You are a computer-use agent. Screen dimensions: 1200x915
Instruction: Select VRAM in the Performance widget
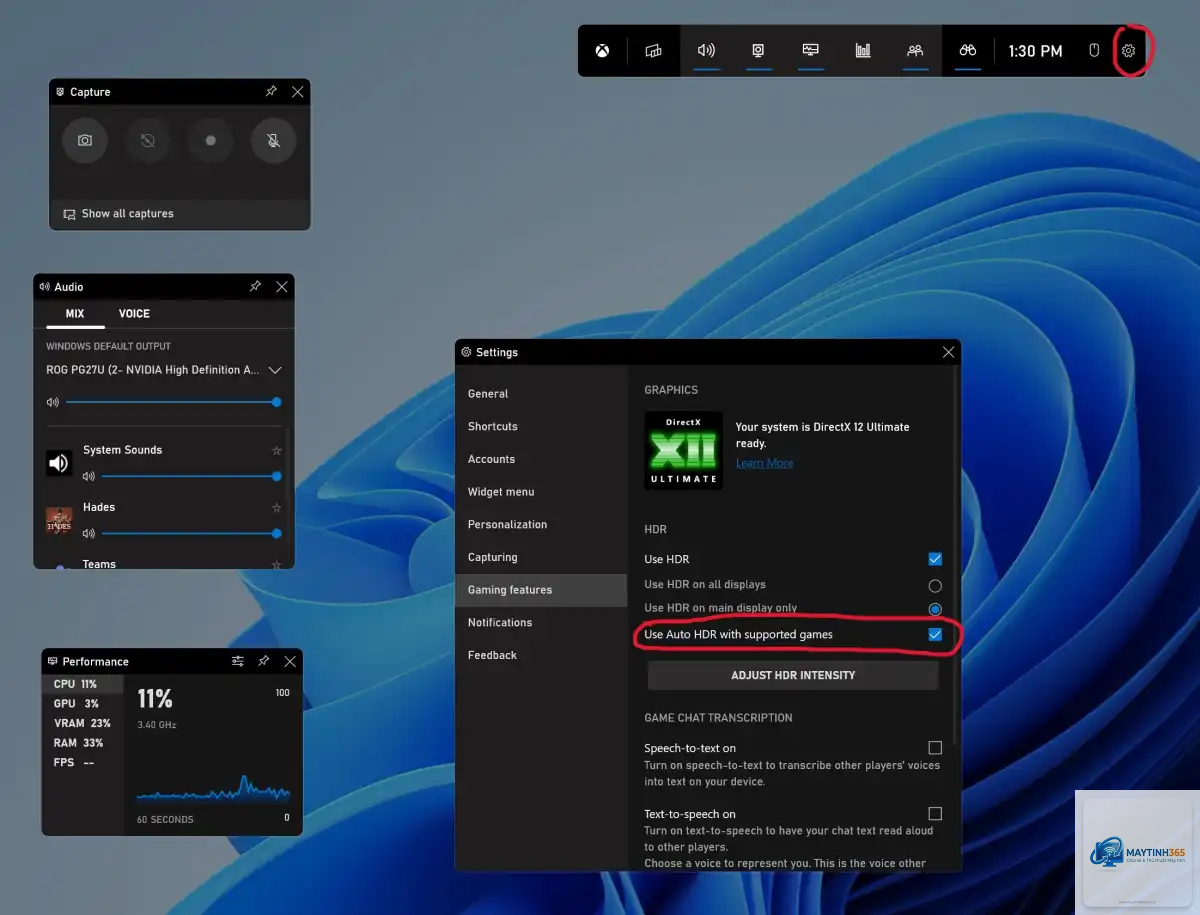pos(82,723)
